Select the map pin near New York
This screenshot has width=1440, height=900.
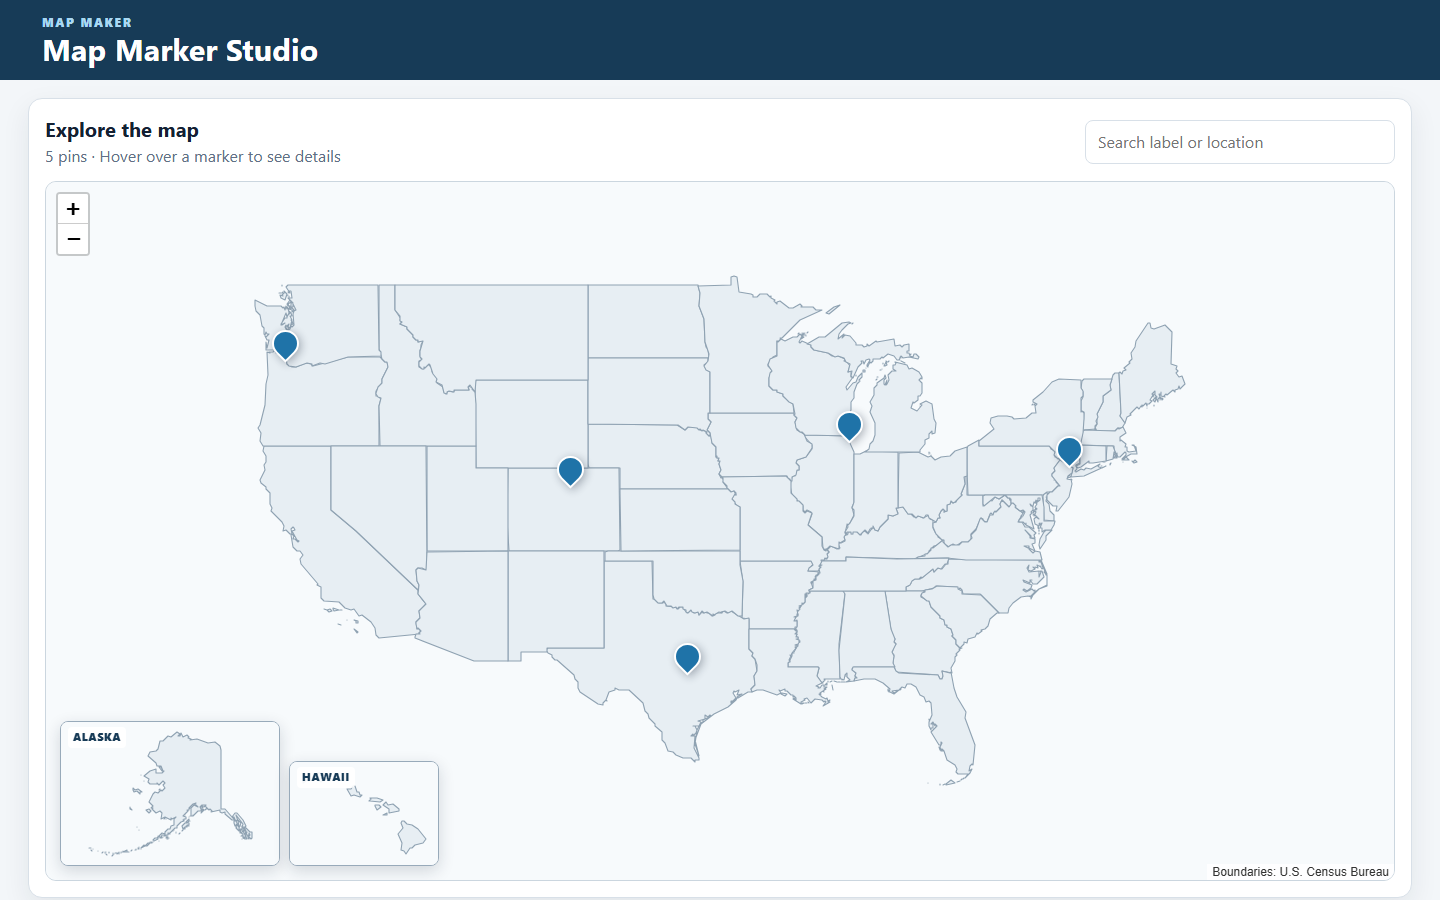click(x=1069, y=452)
